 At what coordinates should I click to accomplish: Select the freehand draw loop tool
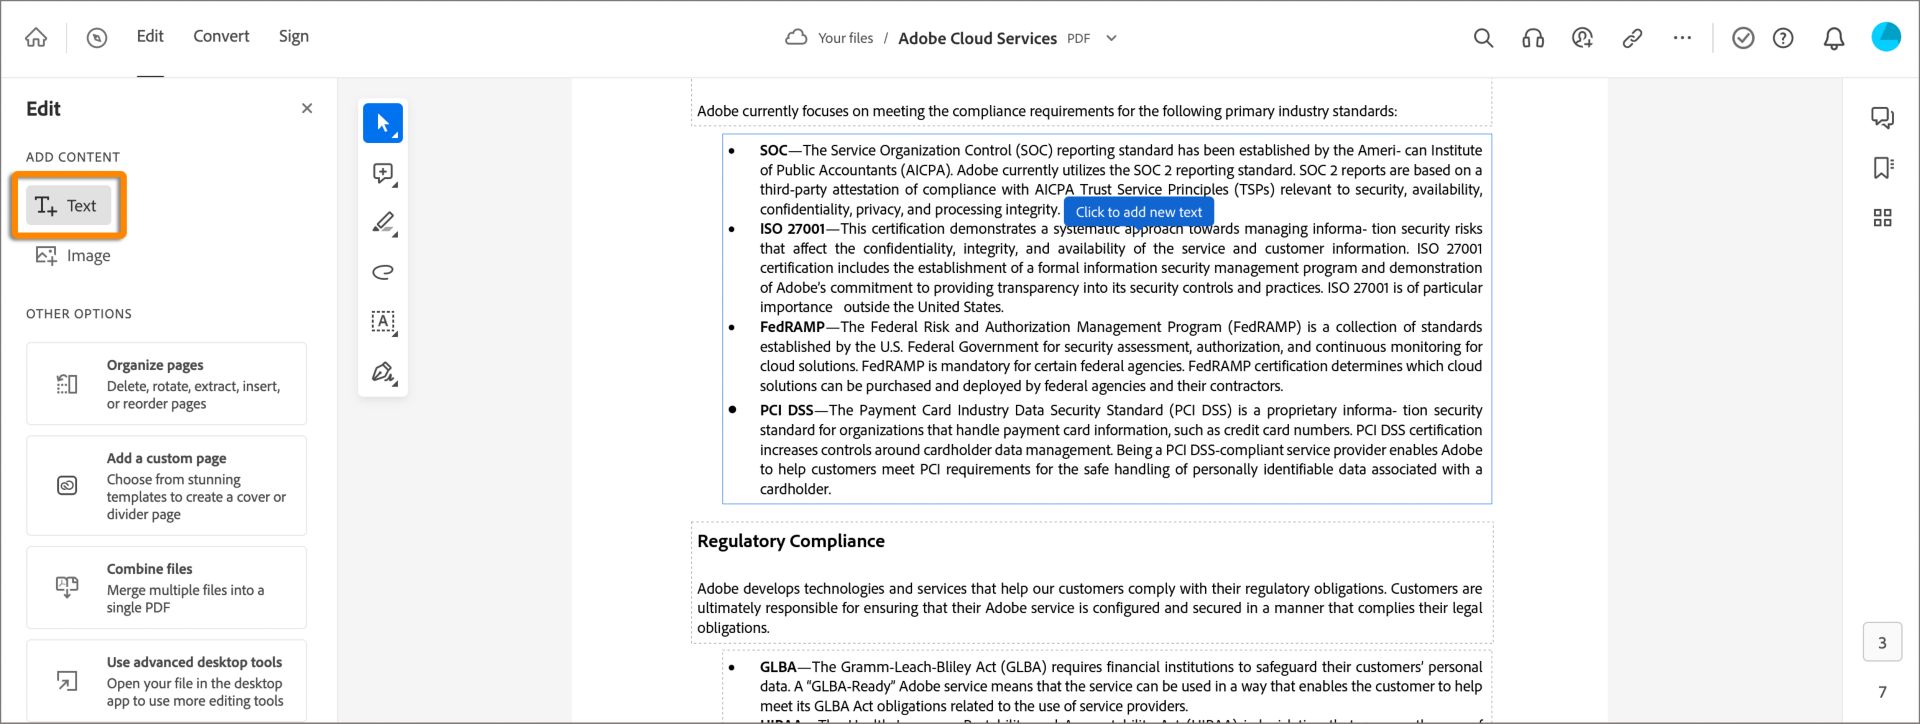coord(383,272)
